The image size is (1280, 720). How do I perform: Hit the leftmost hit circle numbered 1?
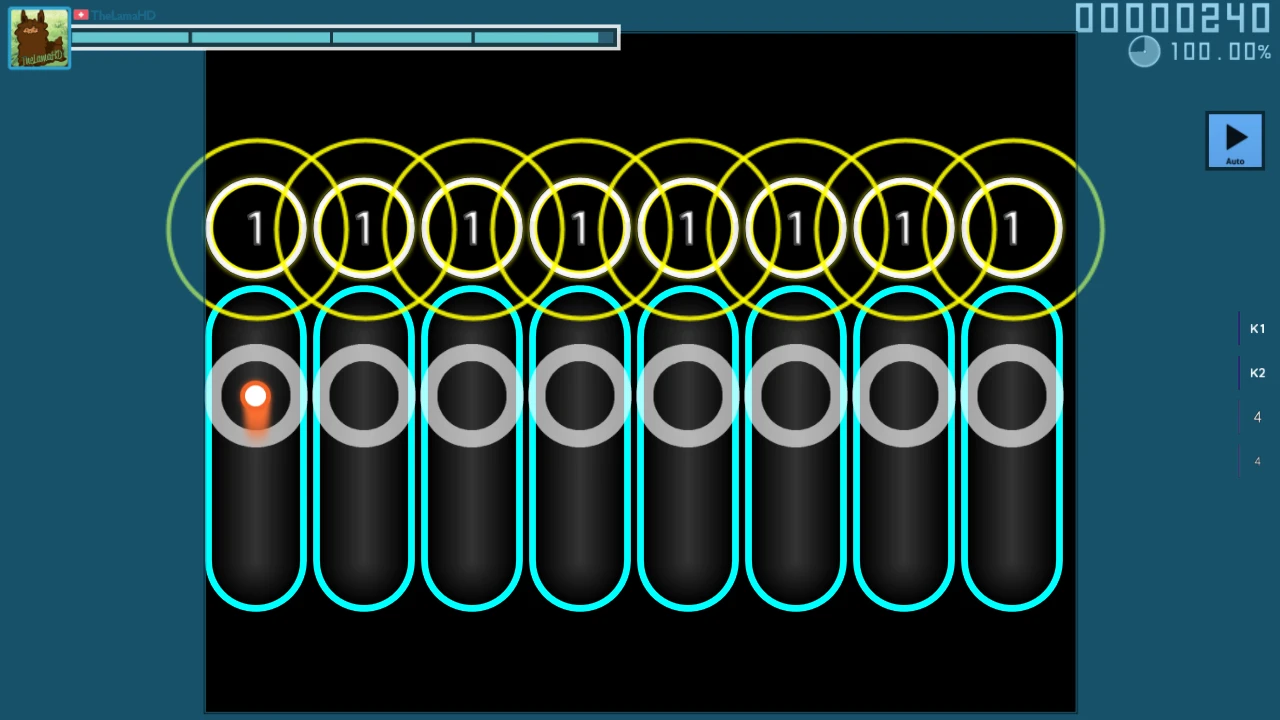pyautogui.click(x=255, y=229)
